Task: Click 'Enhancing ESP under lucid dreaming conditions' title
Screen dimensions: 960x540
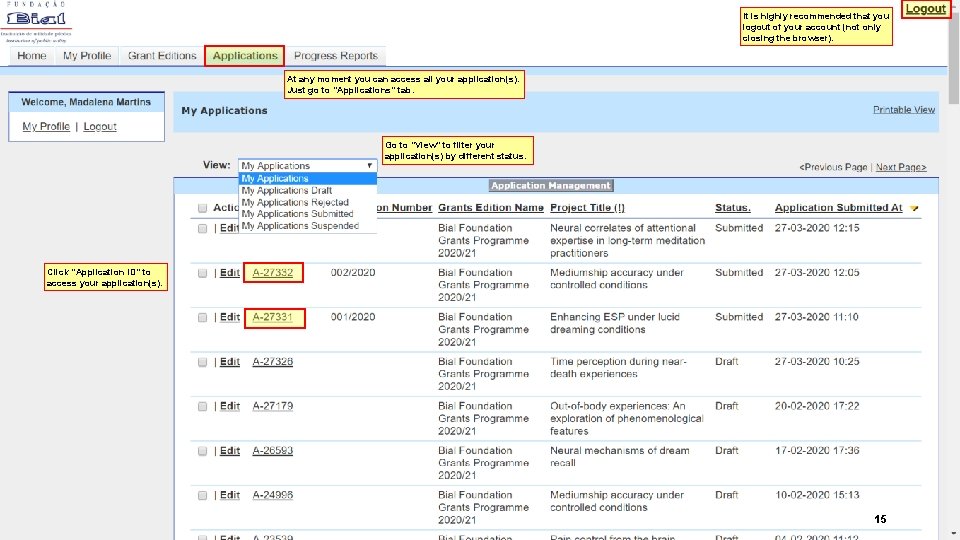Action: (615, 323)
